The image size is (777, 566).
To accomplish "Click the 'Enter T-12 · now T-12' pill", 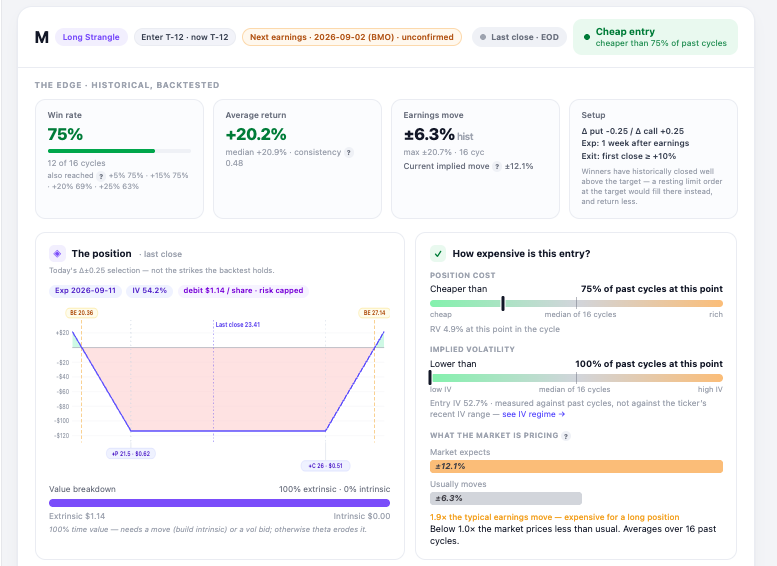I will [185, 37].
